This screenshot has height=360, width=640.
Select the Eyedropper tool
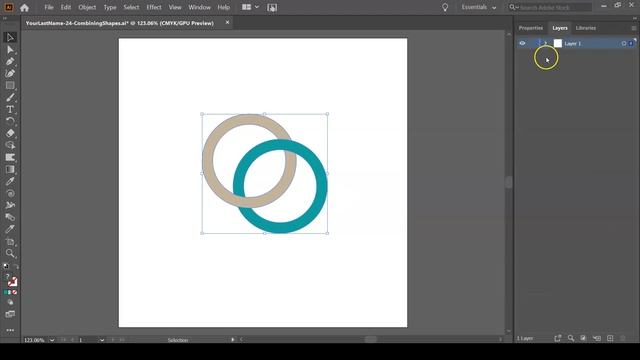[x=10, y=181]
